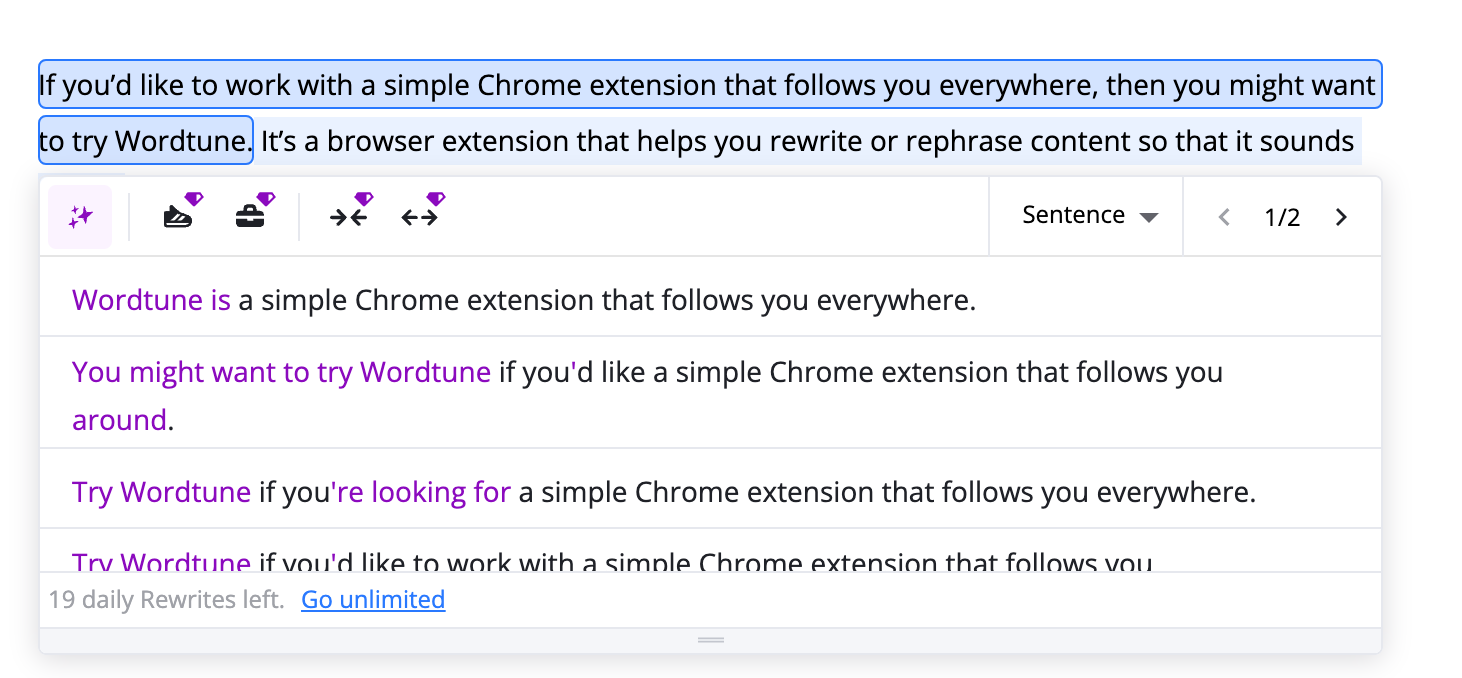Click the panel resize handle bar
The height and width of the screenshot is (678, 1462).
tap(711, 640)
